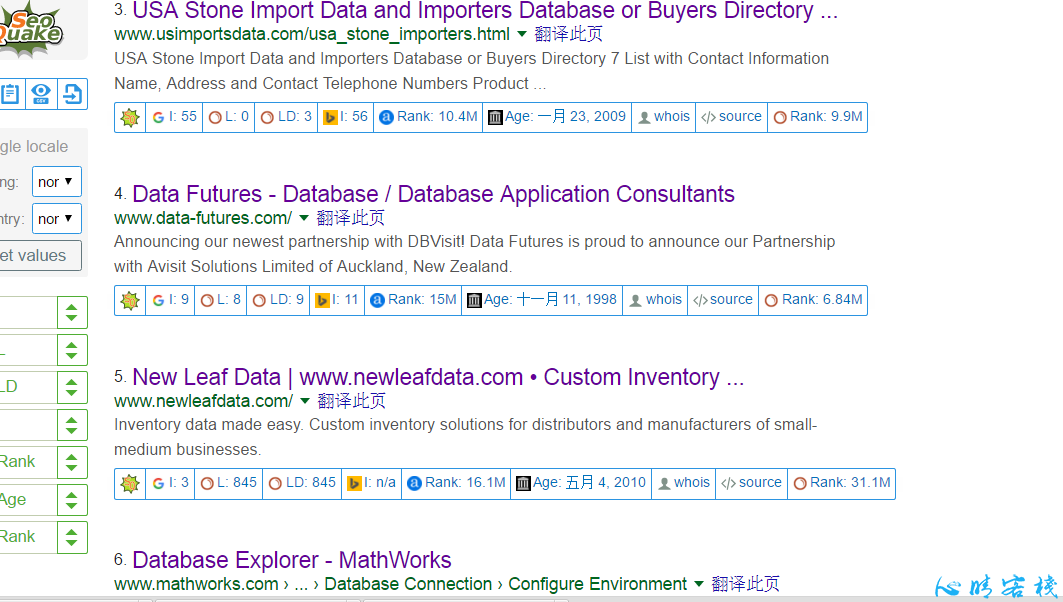Viewport: 1063px width, 602px height.
Task: Click Bing index I: 11 parameter
Action: [337, 300]
